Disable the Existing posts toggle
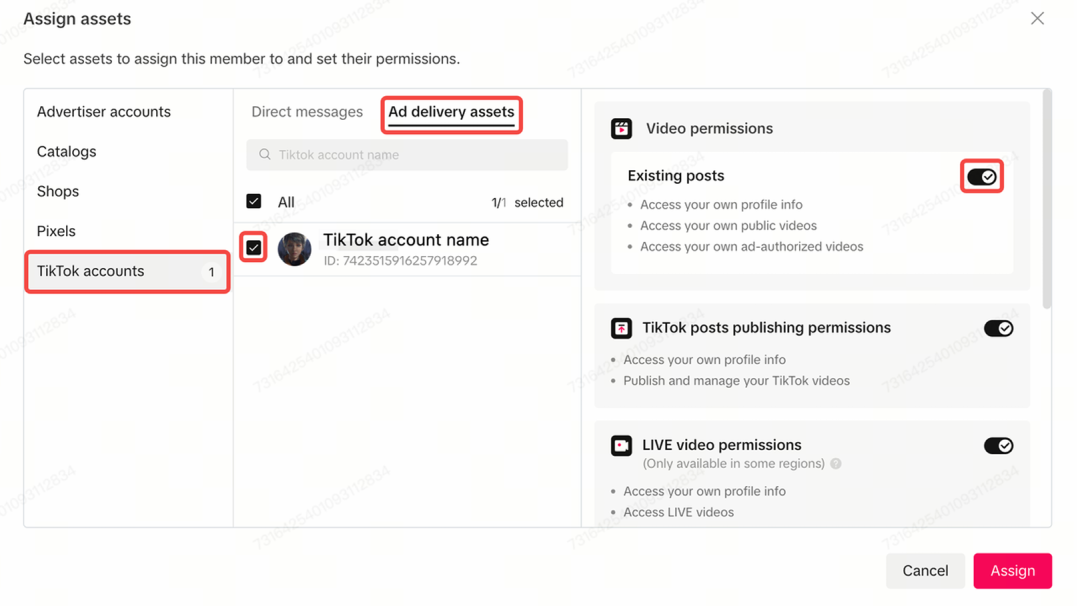Screen dimensions: 1080x606 tap(982, 177)
